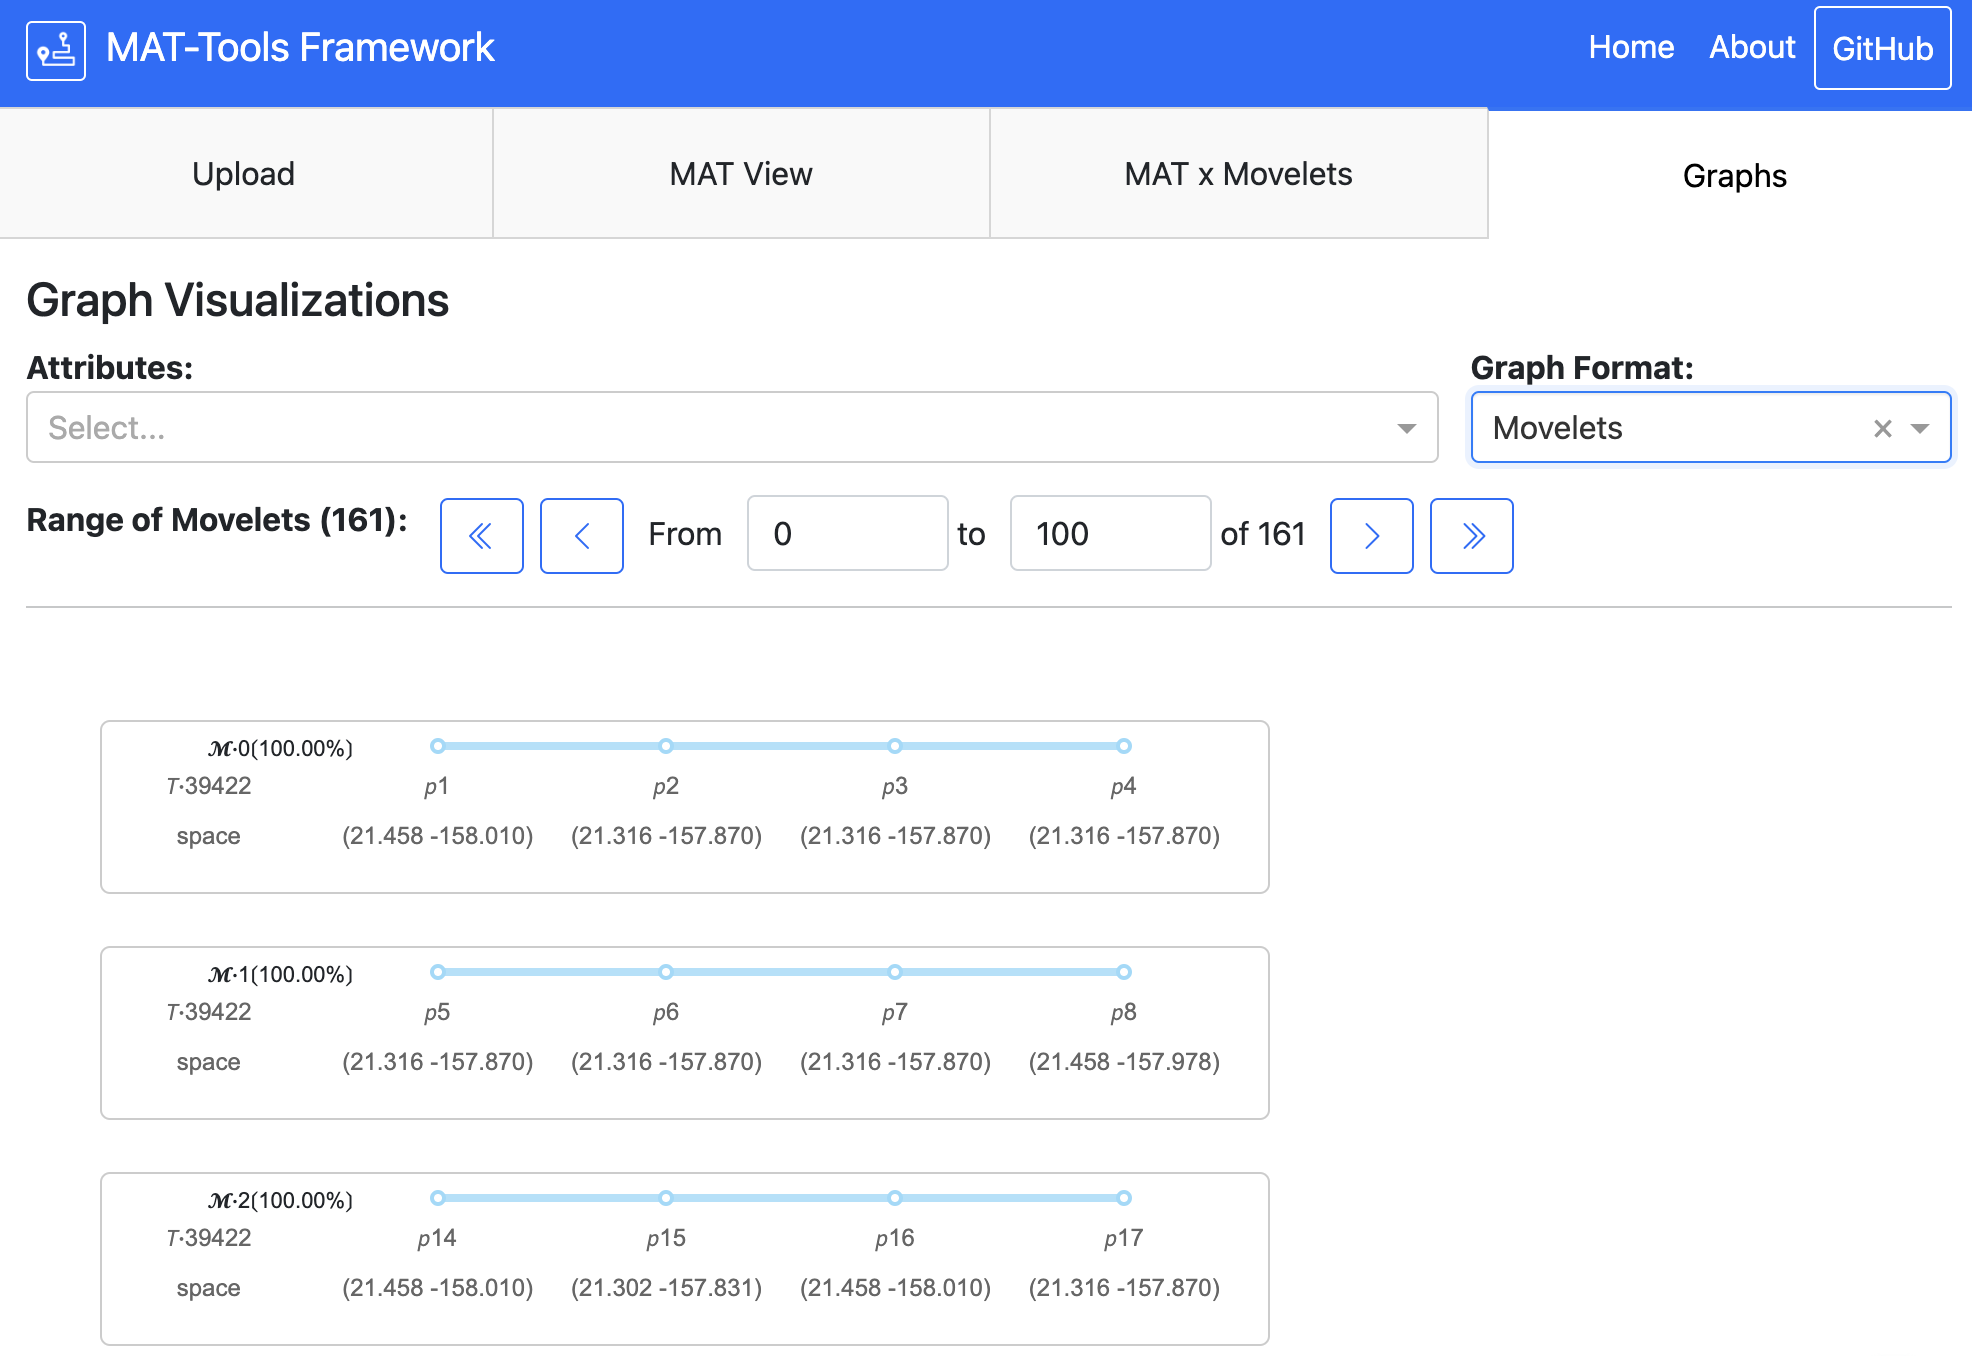
Task: Go to previous movelets range
Action: [x=581, y=536]
